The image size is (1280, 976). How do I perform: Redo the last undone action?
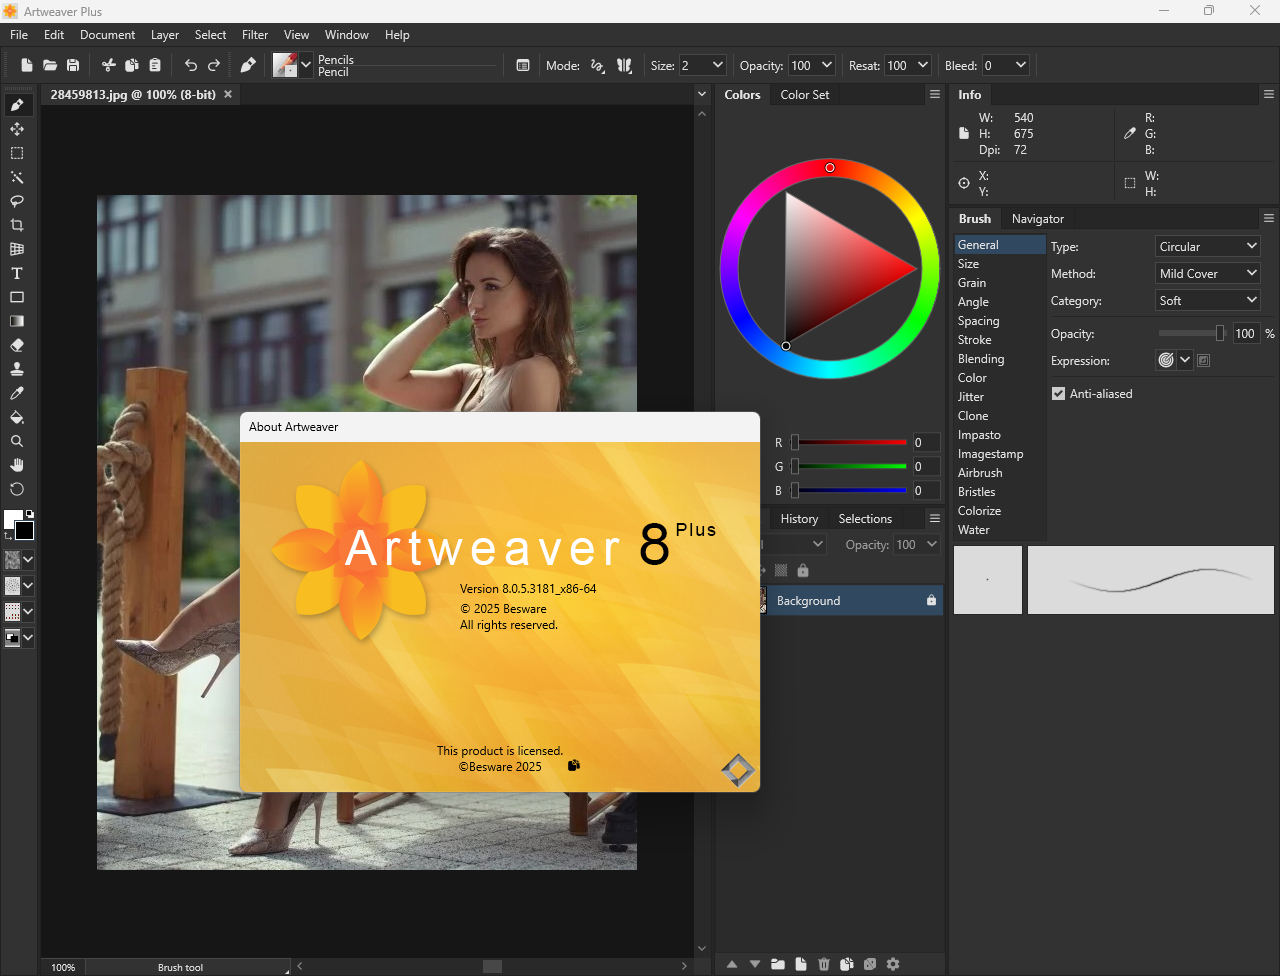pos(214,65)
